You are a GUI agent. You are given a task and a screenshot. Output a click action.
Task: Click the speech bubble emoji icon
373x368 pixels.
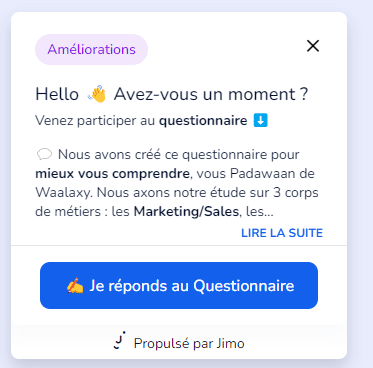44,154
